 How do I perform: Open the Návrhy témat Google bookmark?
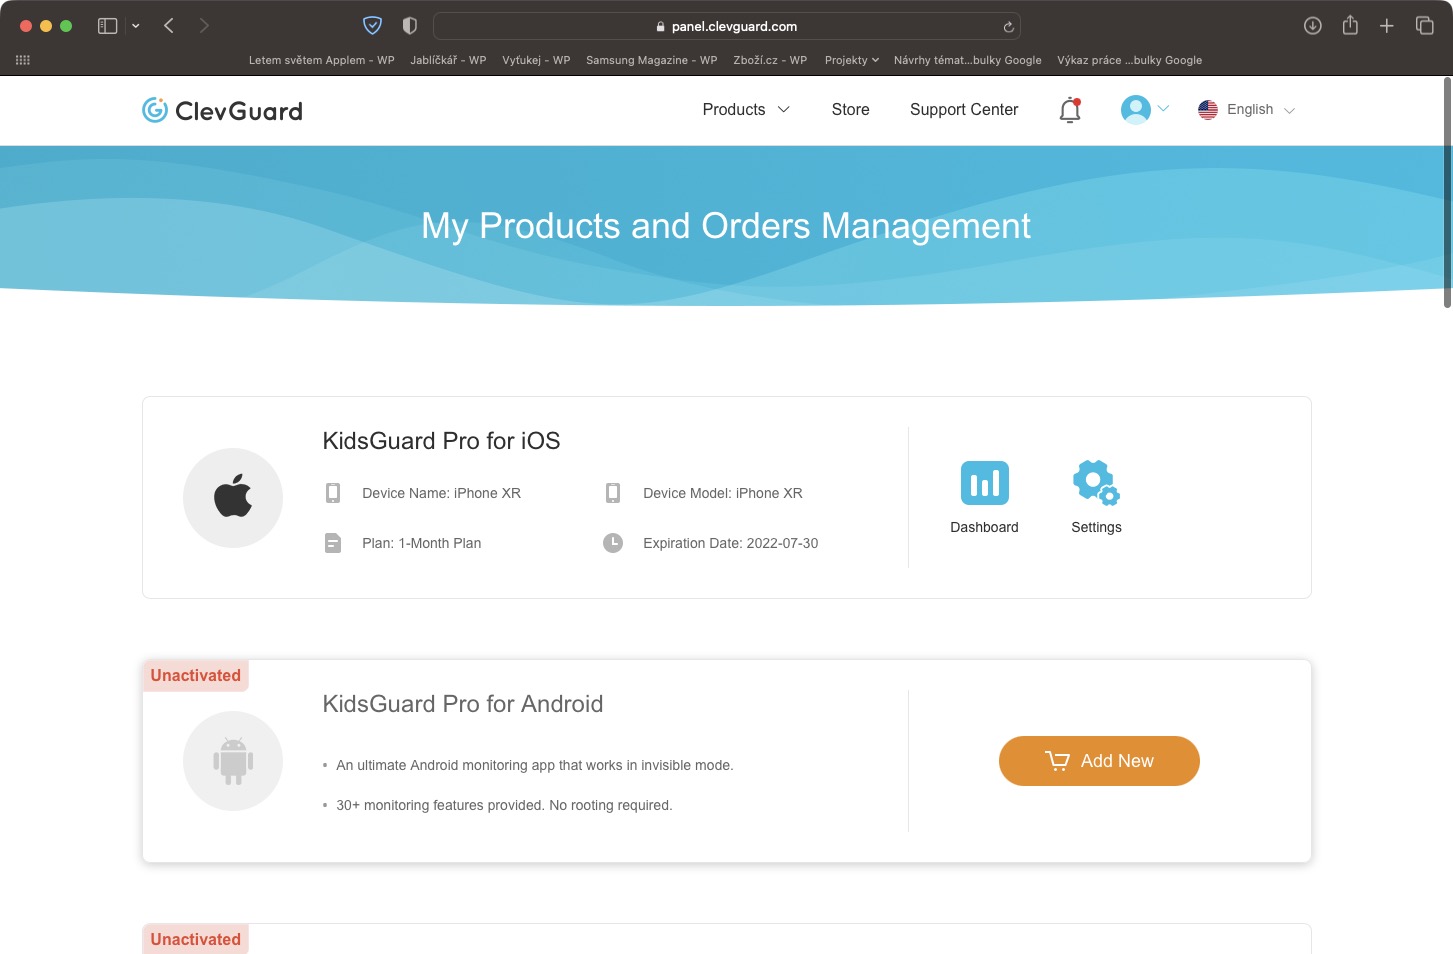(x=968, y=60)
